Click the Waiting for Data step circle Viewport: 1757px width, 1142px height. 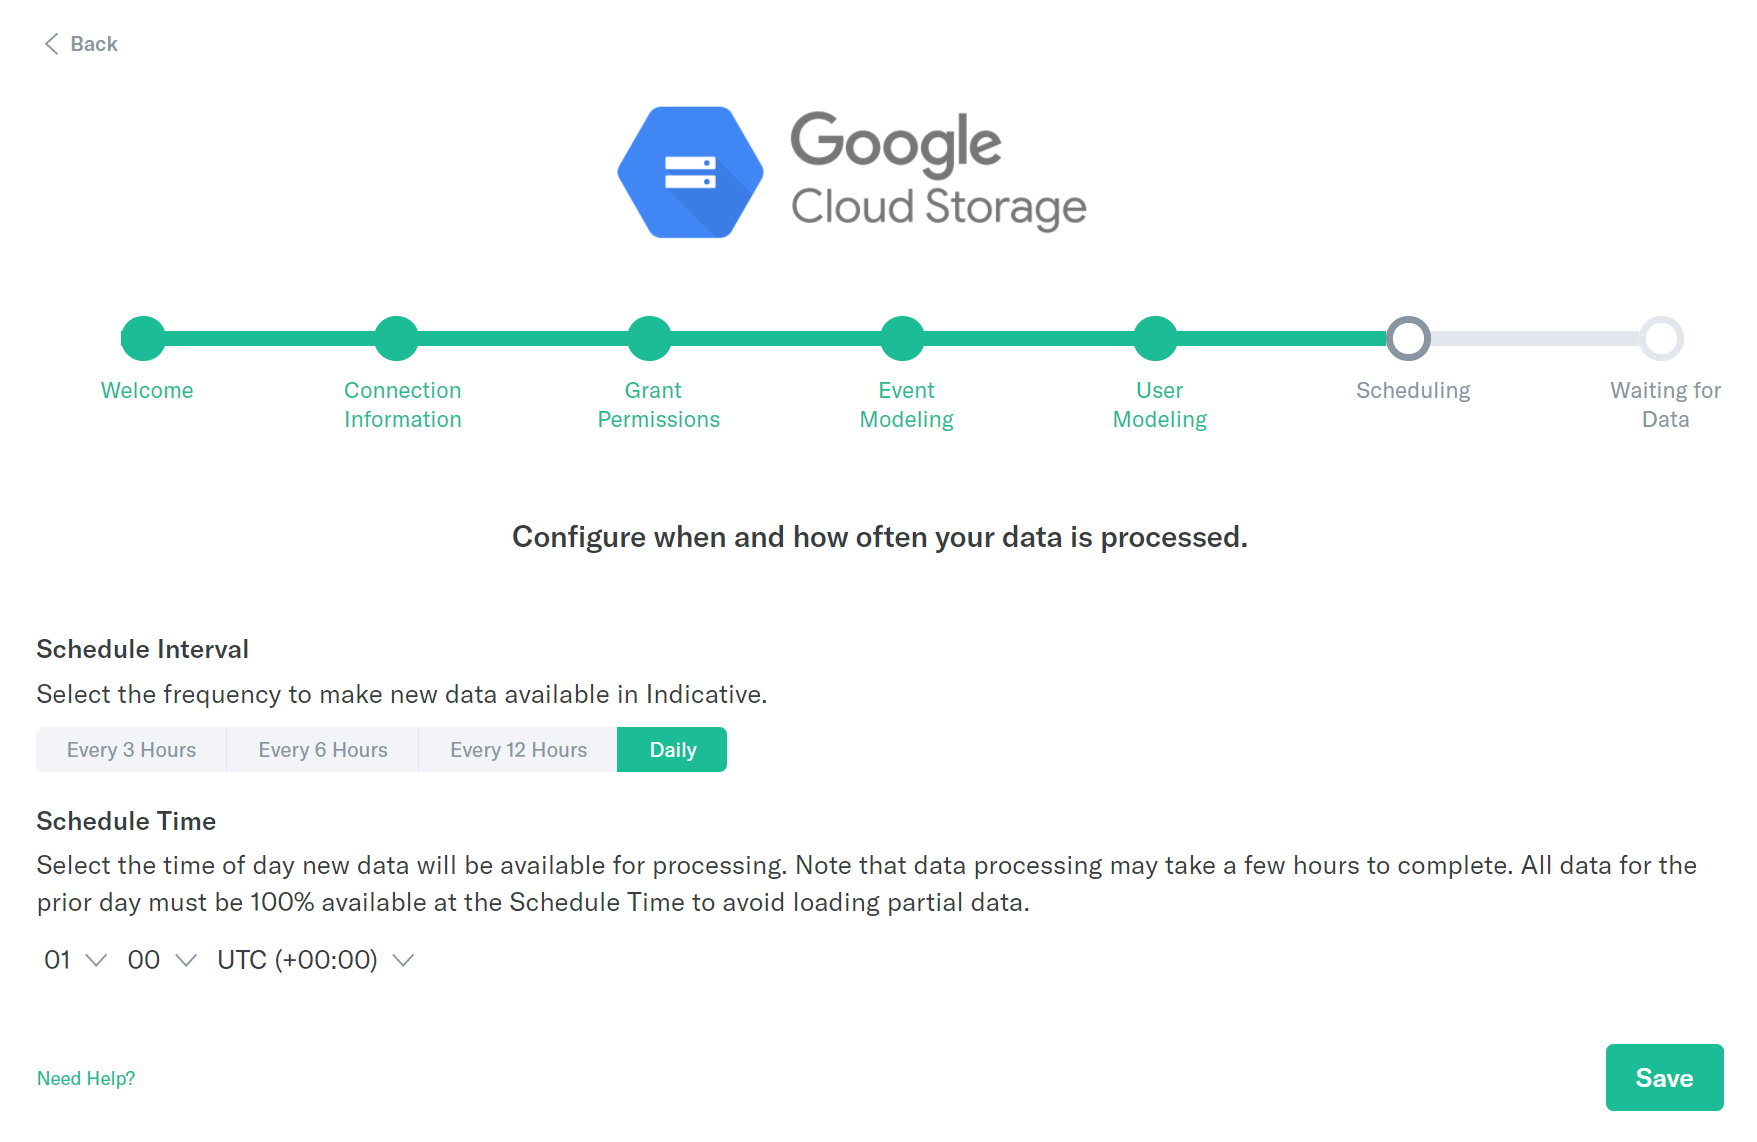pyautogui.click(x=1661, y=338)
